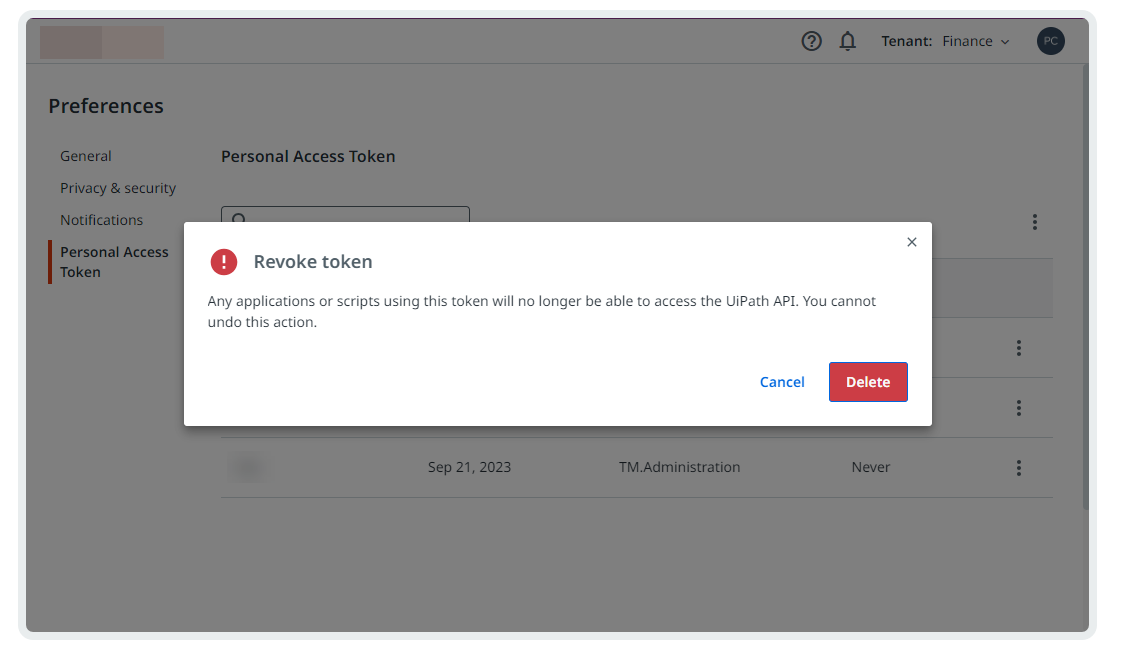Confirm with the red Delete button
The height and width of the screenshot is (658, 1135).
(868, 382)
